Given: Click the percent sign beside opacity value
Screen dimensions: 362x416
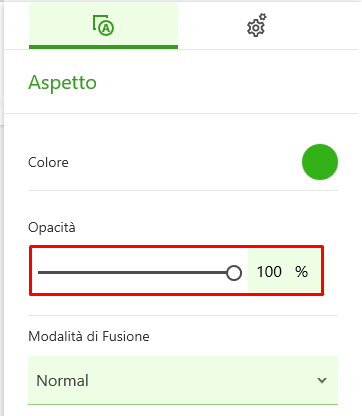Looking at the screenshot, I should click(x=301, y=272).
